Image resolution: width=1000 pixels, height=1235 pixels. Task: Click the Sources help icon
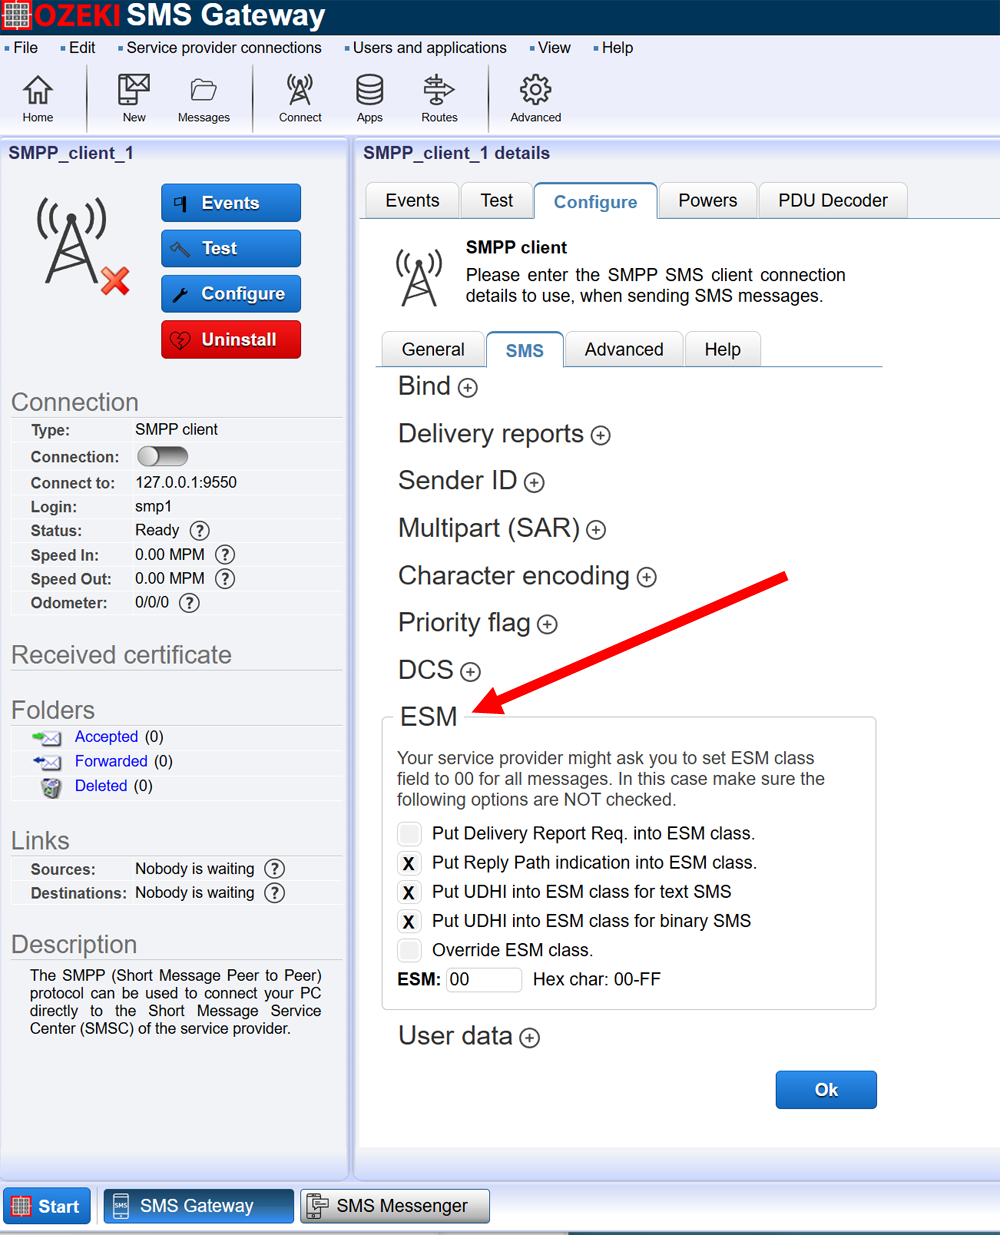point(275,869)
